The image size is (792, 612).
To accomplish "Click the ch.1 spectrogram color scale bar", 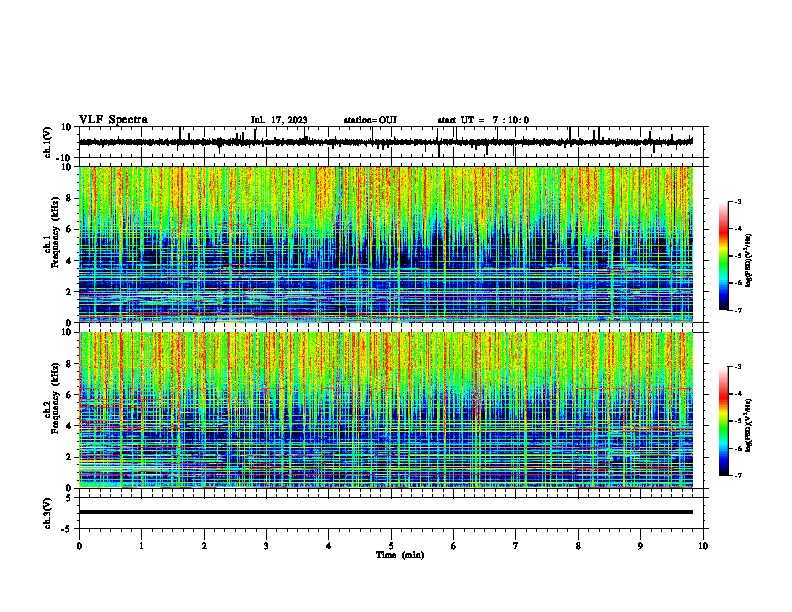I will (x=723, y=256).
